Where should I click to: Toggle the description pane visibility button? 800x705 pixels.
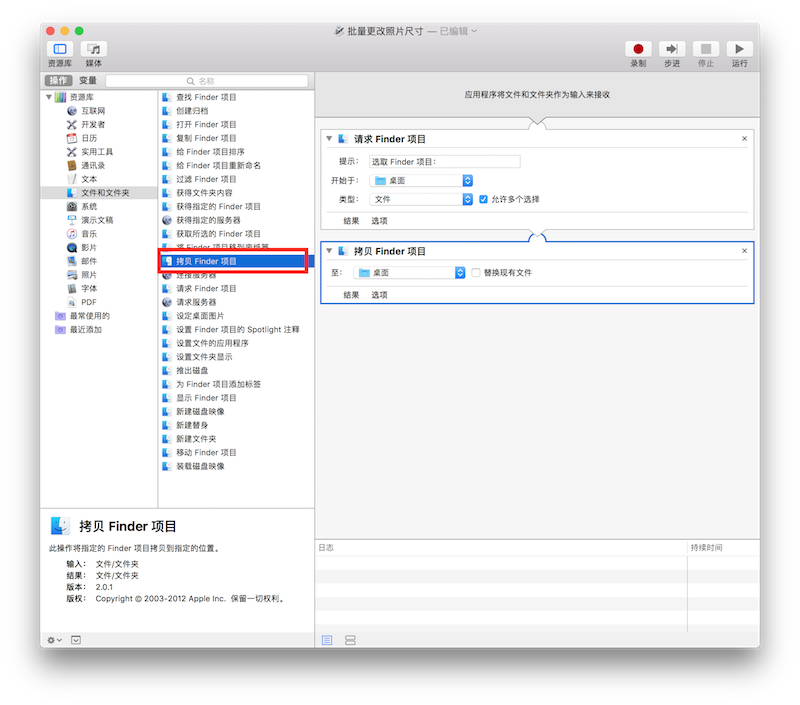tap(76, 640)
